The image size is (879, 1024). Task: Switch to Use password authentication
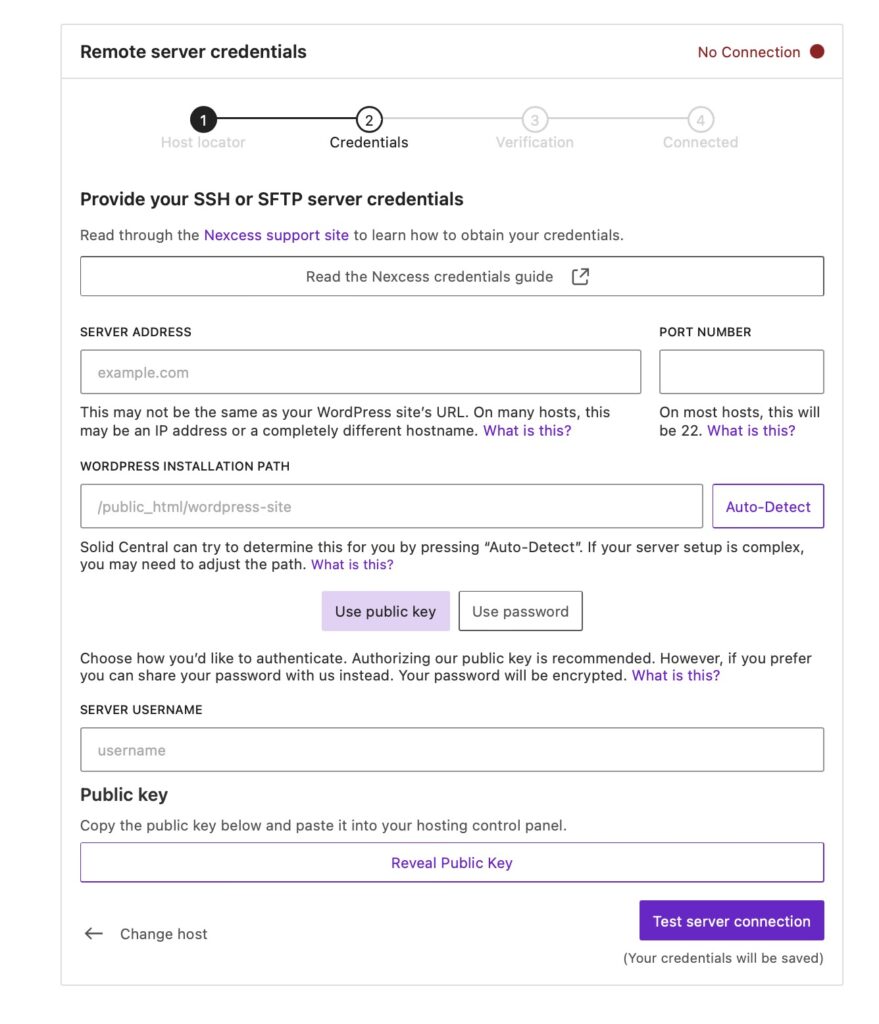[x=520, y=611]
